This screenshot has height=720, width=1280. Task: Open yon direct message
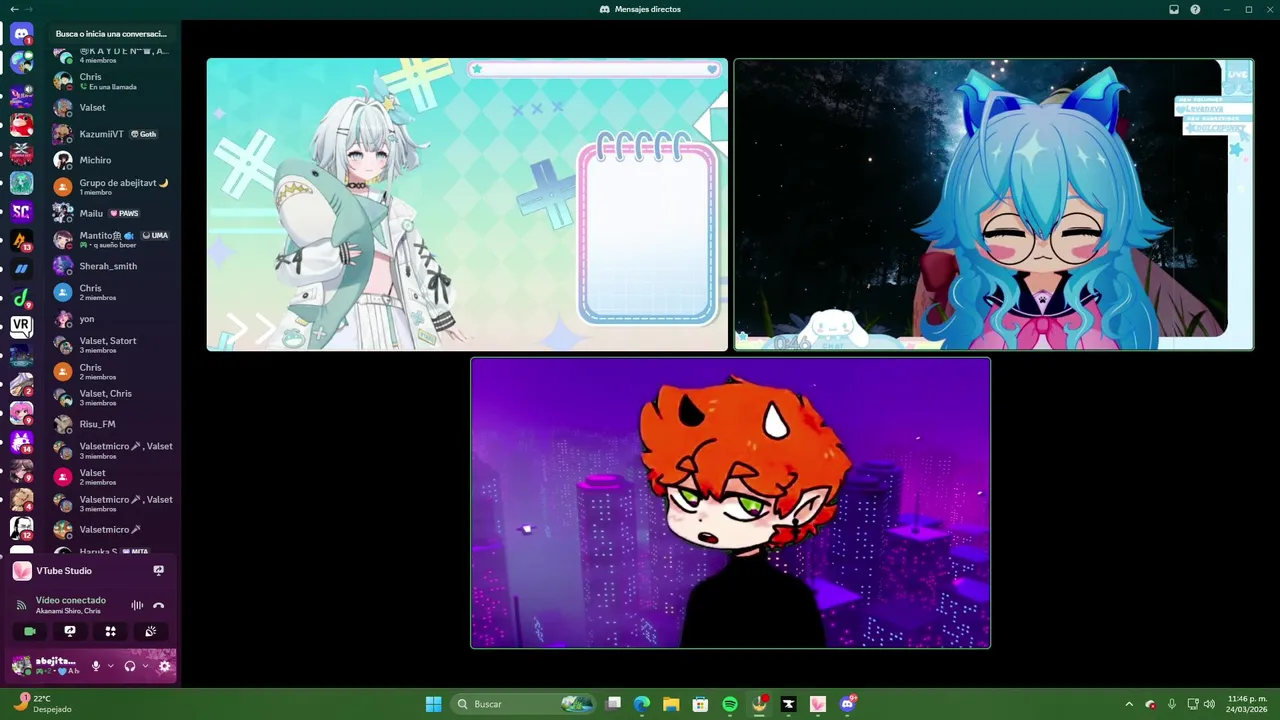[x=113, y=319]
